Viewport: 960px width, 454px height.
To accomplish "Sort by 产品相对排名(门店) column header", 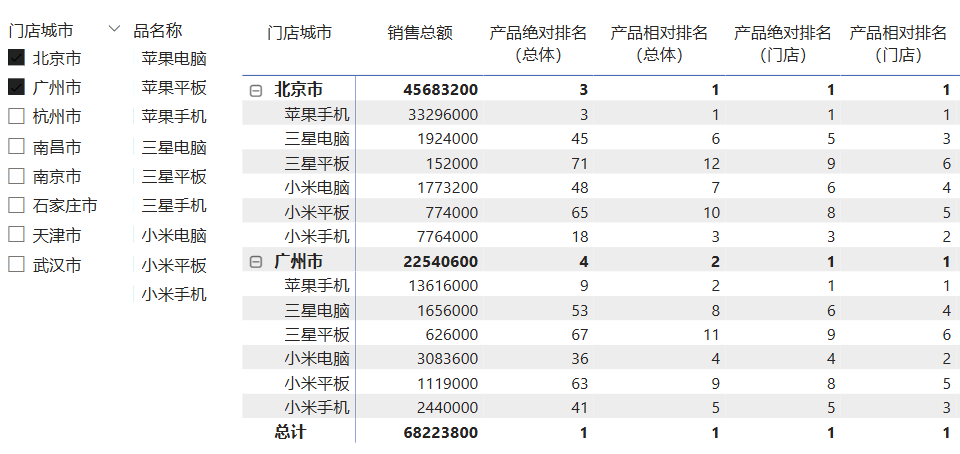I will click(898, 43).
